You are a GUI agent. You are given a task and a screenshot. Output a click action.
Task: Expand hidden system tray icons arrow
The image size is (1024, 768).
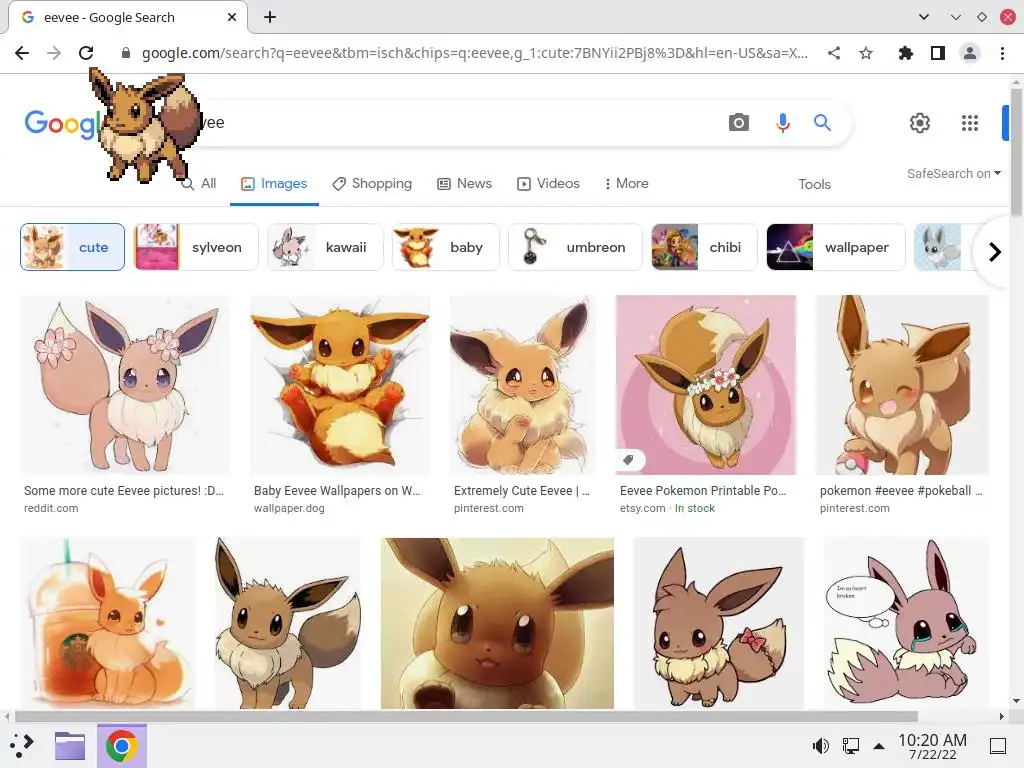[879, 746]
